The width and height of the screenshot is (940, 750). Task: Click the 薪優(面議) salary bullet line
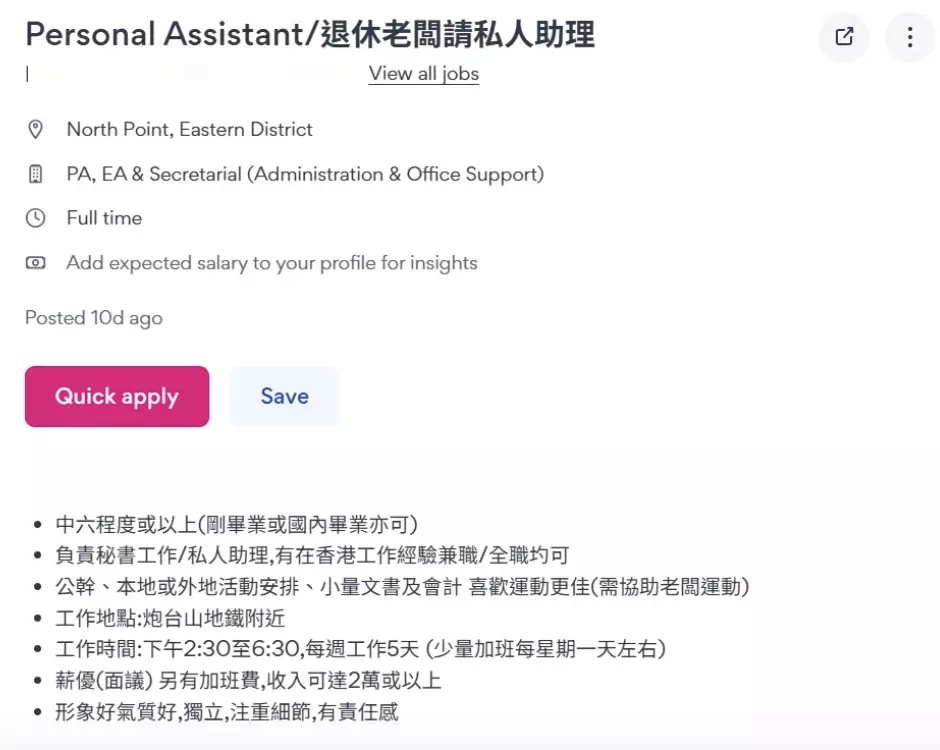point(248,681)
